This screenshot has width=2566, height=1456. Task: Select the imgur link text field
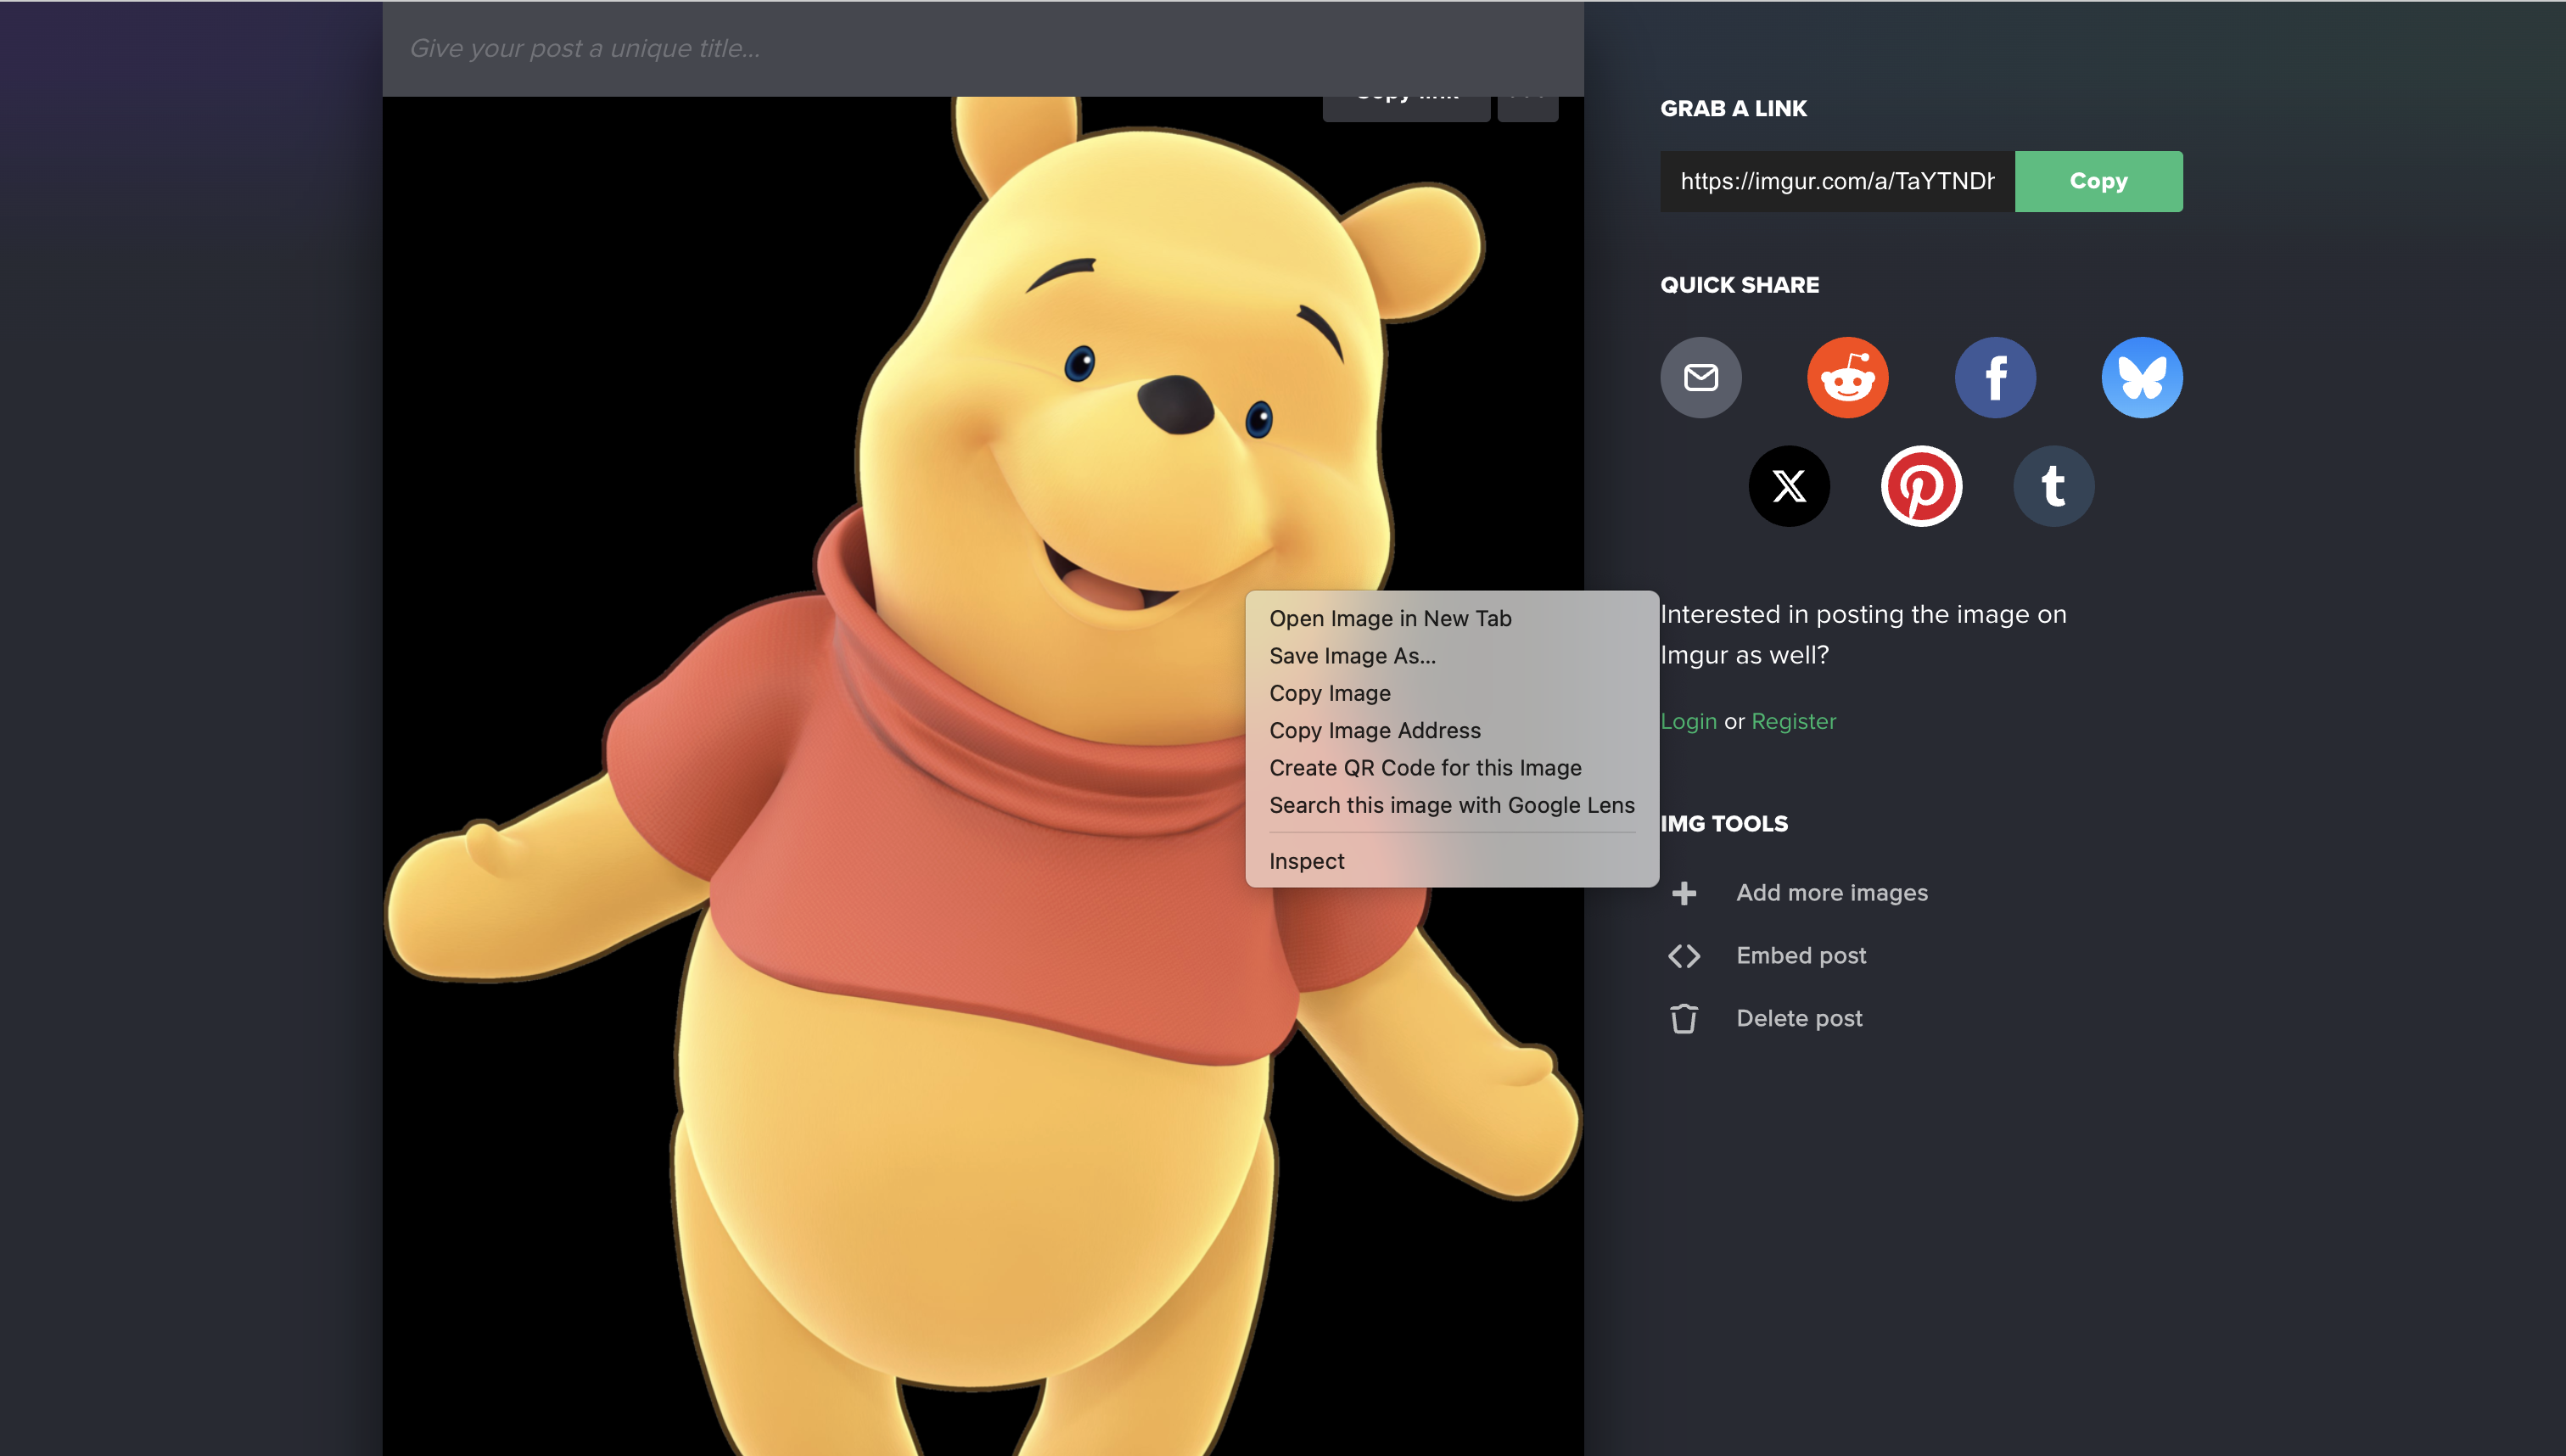click(1837, 181)
